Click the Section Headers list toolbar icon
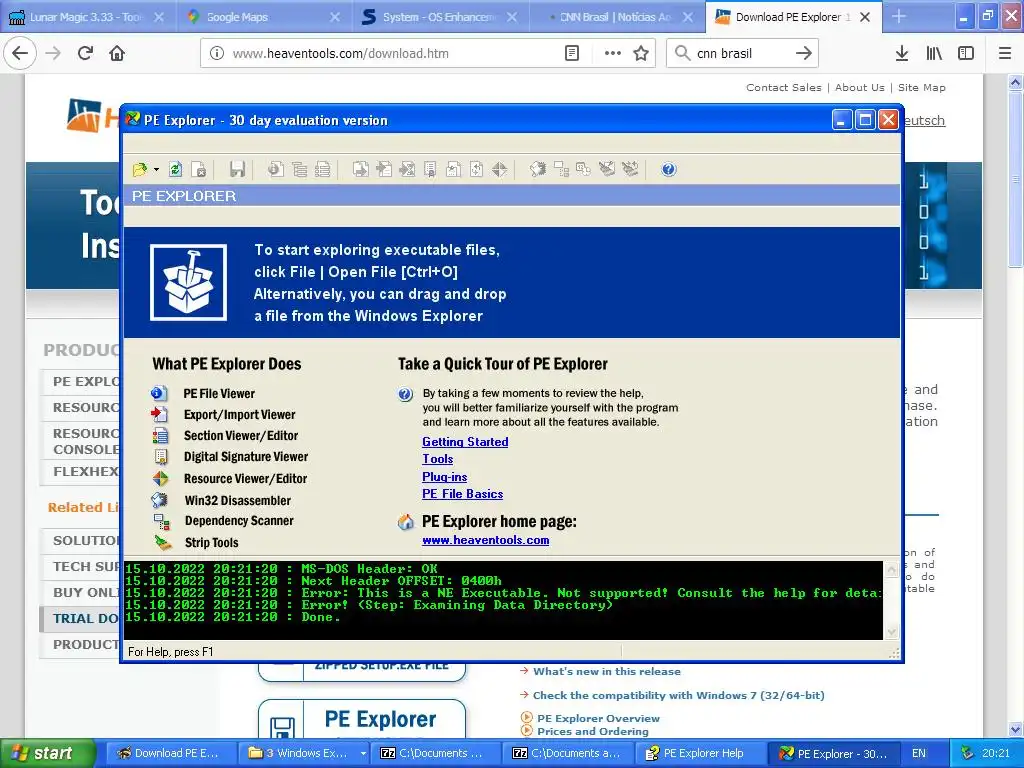This screenshot has width=1024, height=768. point(323,170)
